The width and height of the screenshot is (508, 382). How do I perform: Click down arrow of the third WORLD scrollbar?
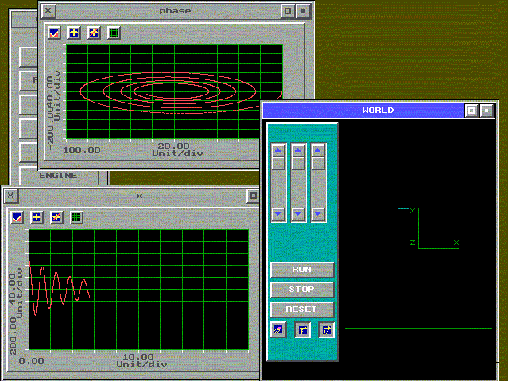(318, 213)
